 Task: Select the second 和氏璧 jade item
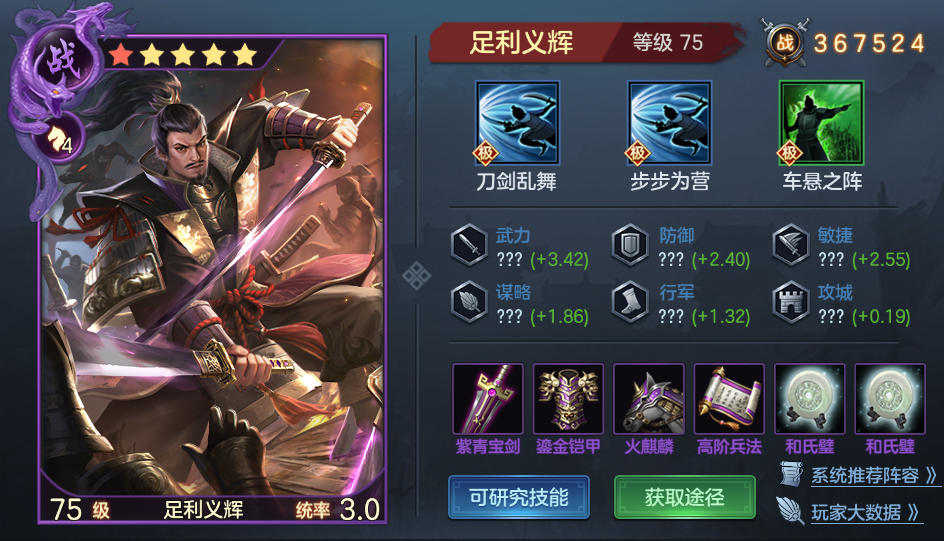[890, 398]
